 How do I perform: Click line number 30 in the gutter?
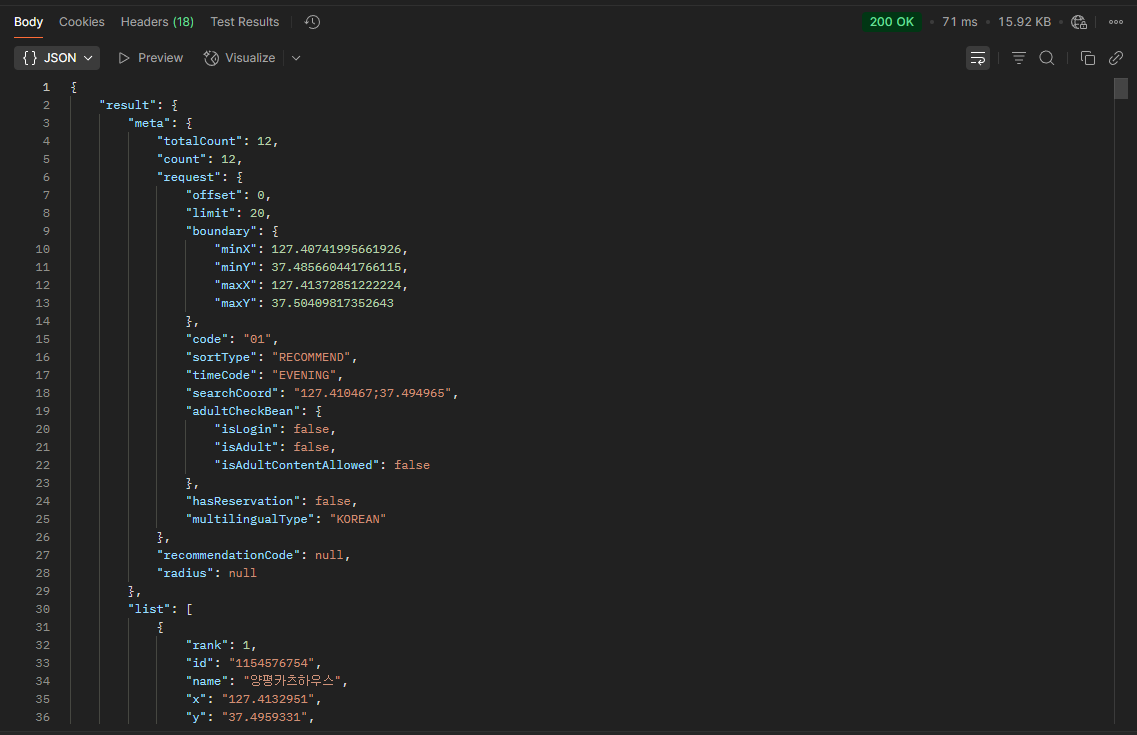pos(43,609)
